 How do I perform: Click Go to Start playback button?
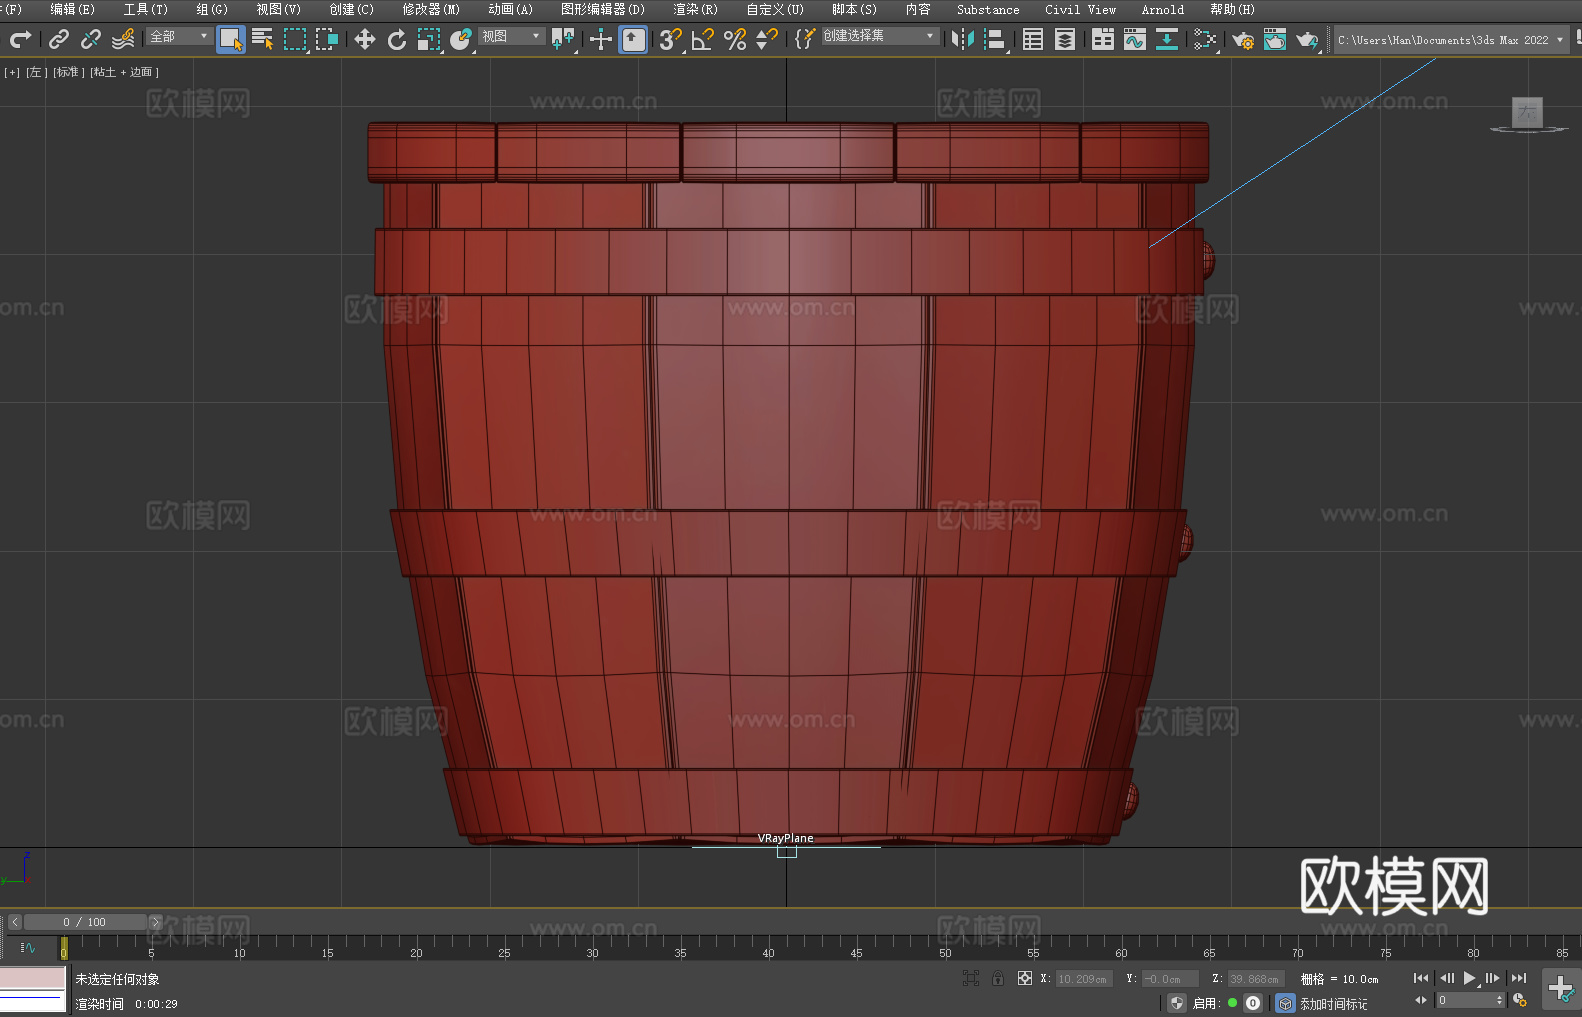[1421, 978]
